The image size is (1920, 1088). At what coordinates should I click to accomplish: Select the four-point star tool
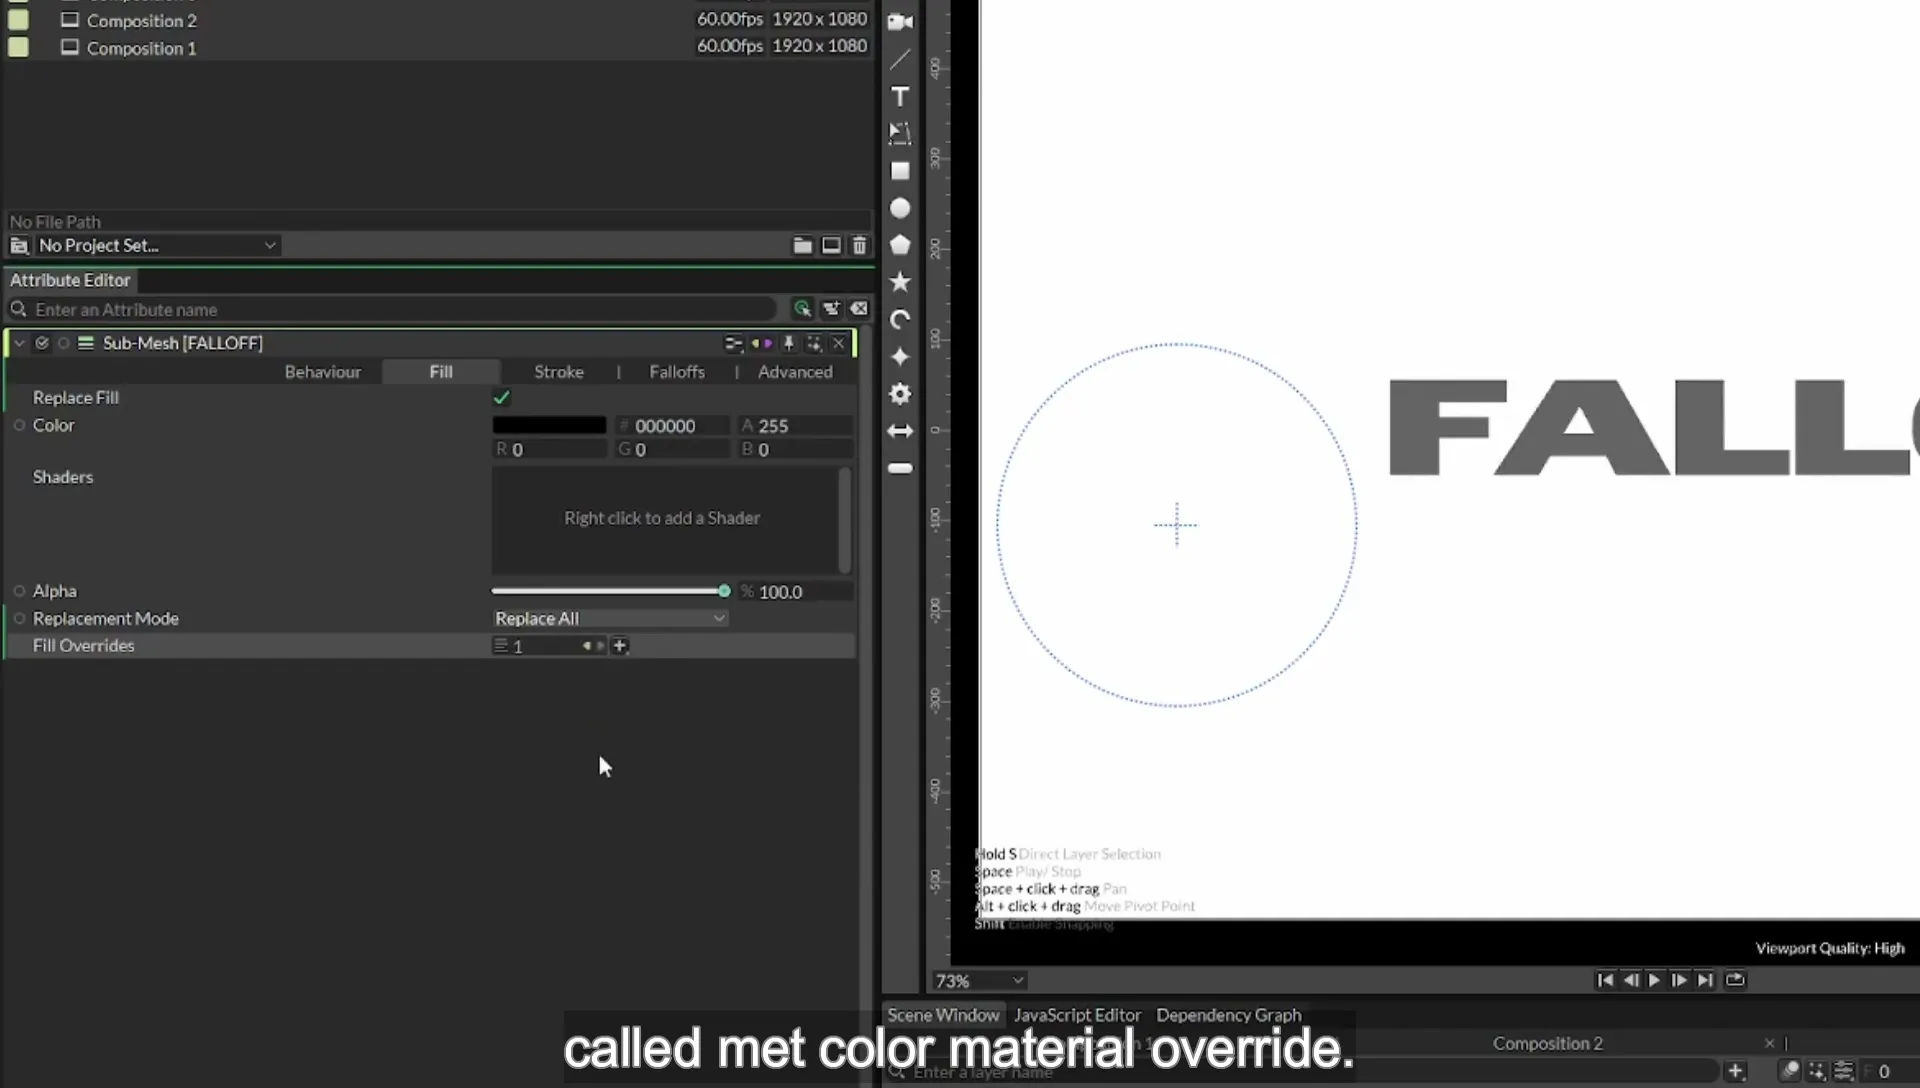tap(900, 357)
